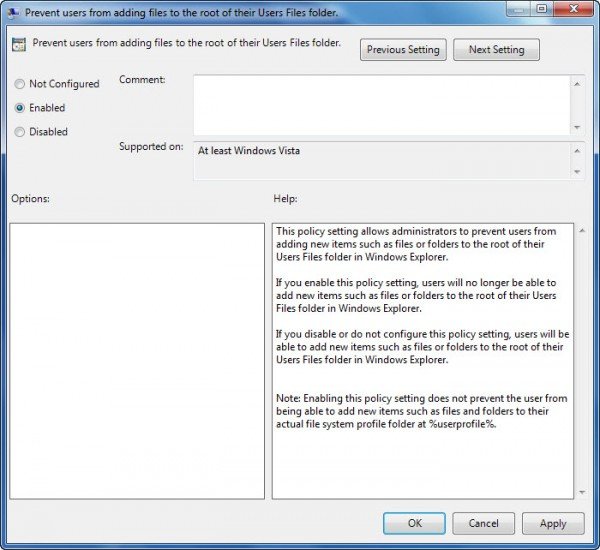
Task: Click the OK button
Action: coord(414,523)
